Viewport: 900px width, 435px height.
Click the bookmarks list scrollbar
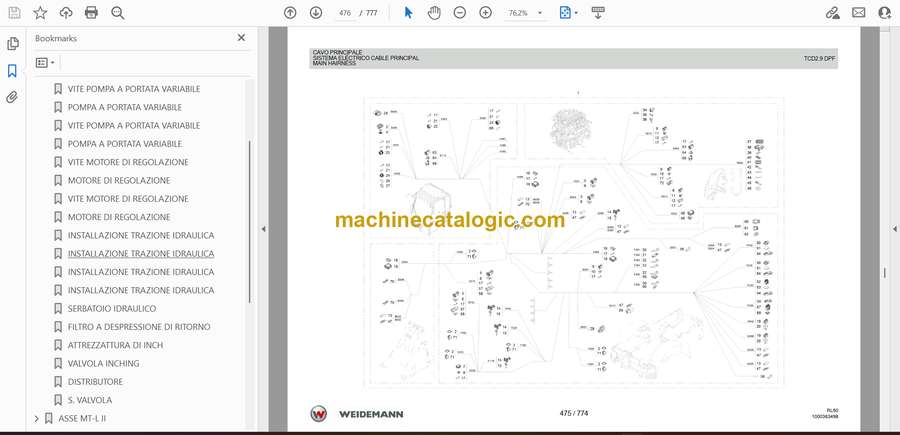(249, 222)
